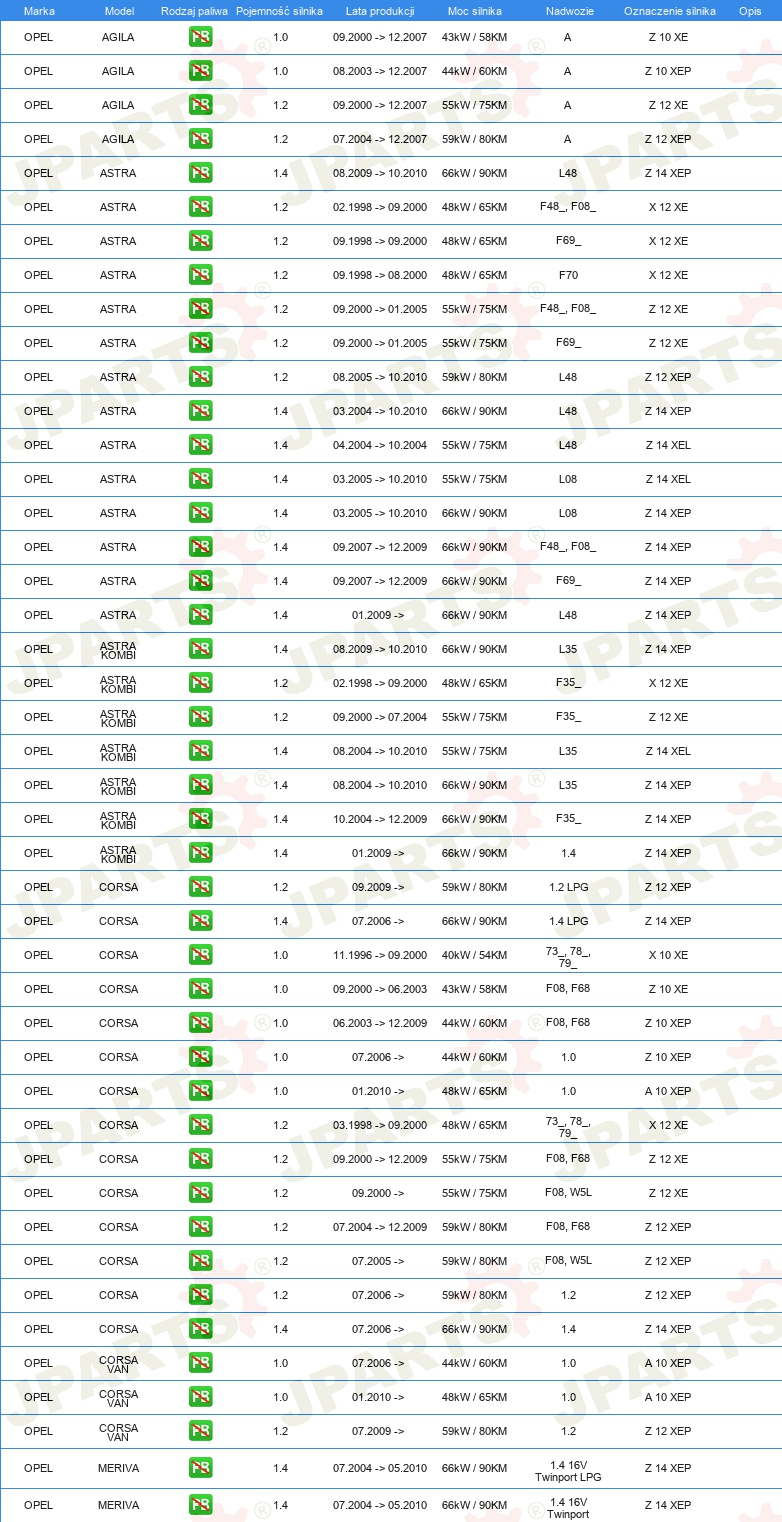Select '1.4 LPG' body cell in CORSA row
The height and width of the screenshot is (1522, 782).
[x=568, y=921]
